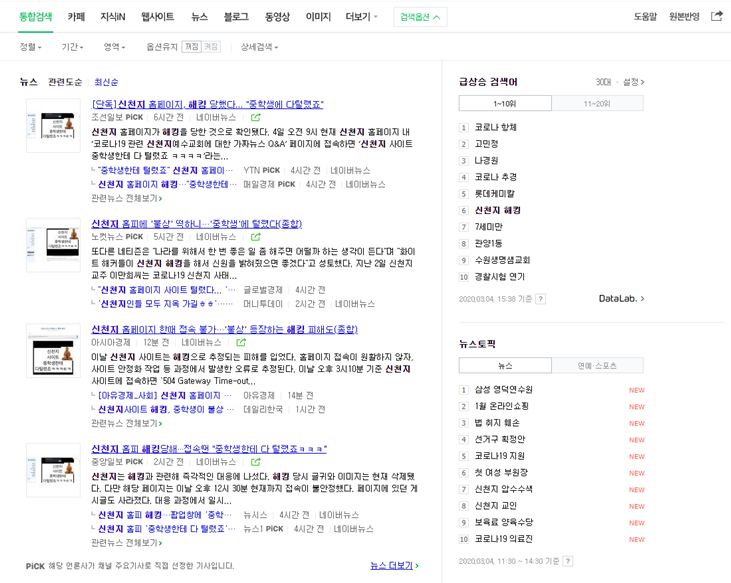Open the 뉴스 더보기 link
731x583 pixels.
pyautogui.click(x=394, y=565)
